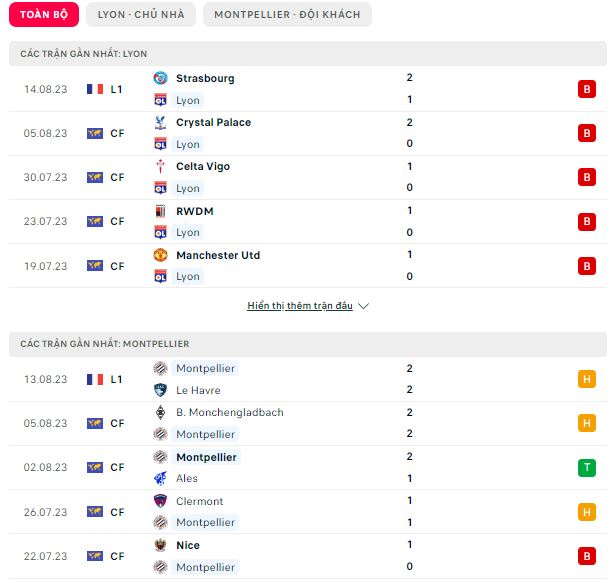The width and height of the screenshot is (615, 583).
Task: Click the Celta Vigo club crest
Action: [160, 166]
